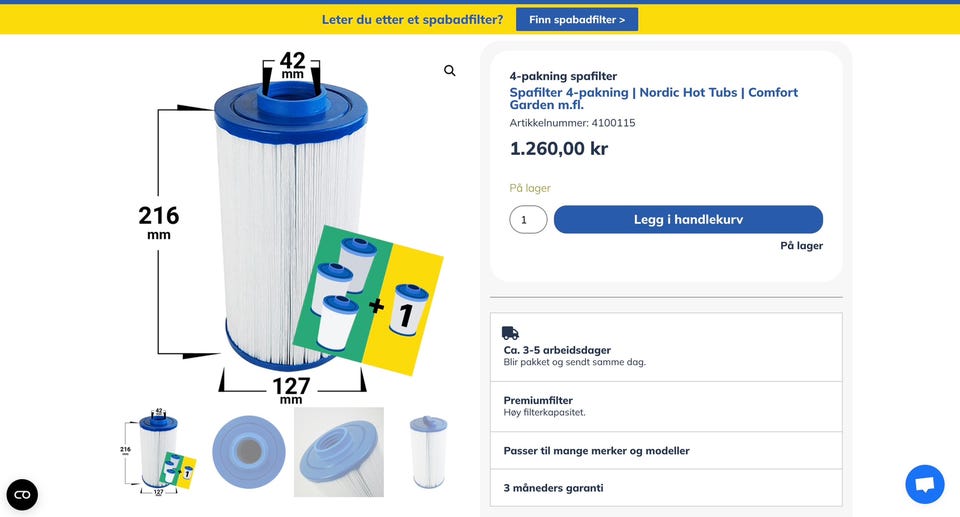Add product with Legg i handlekurv

tap(688, 219)
